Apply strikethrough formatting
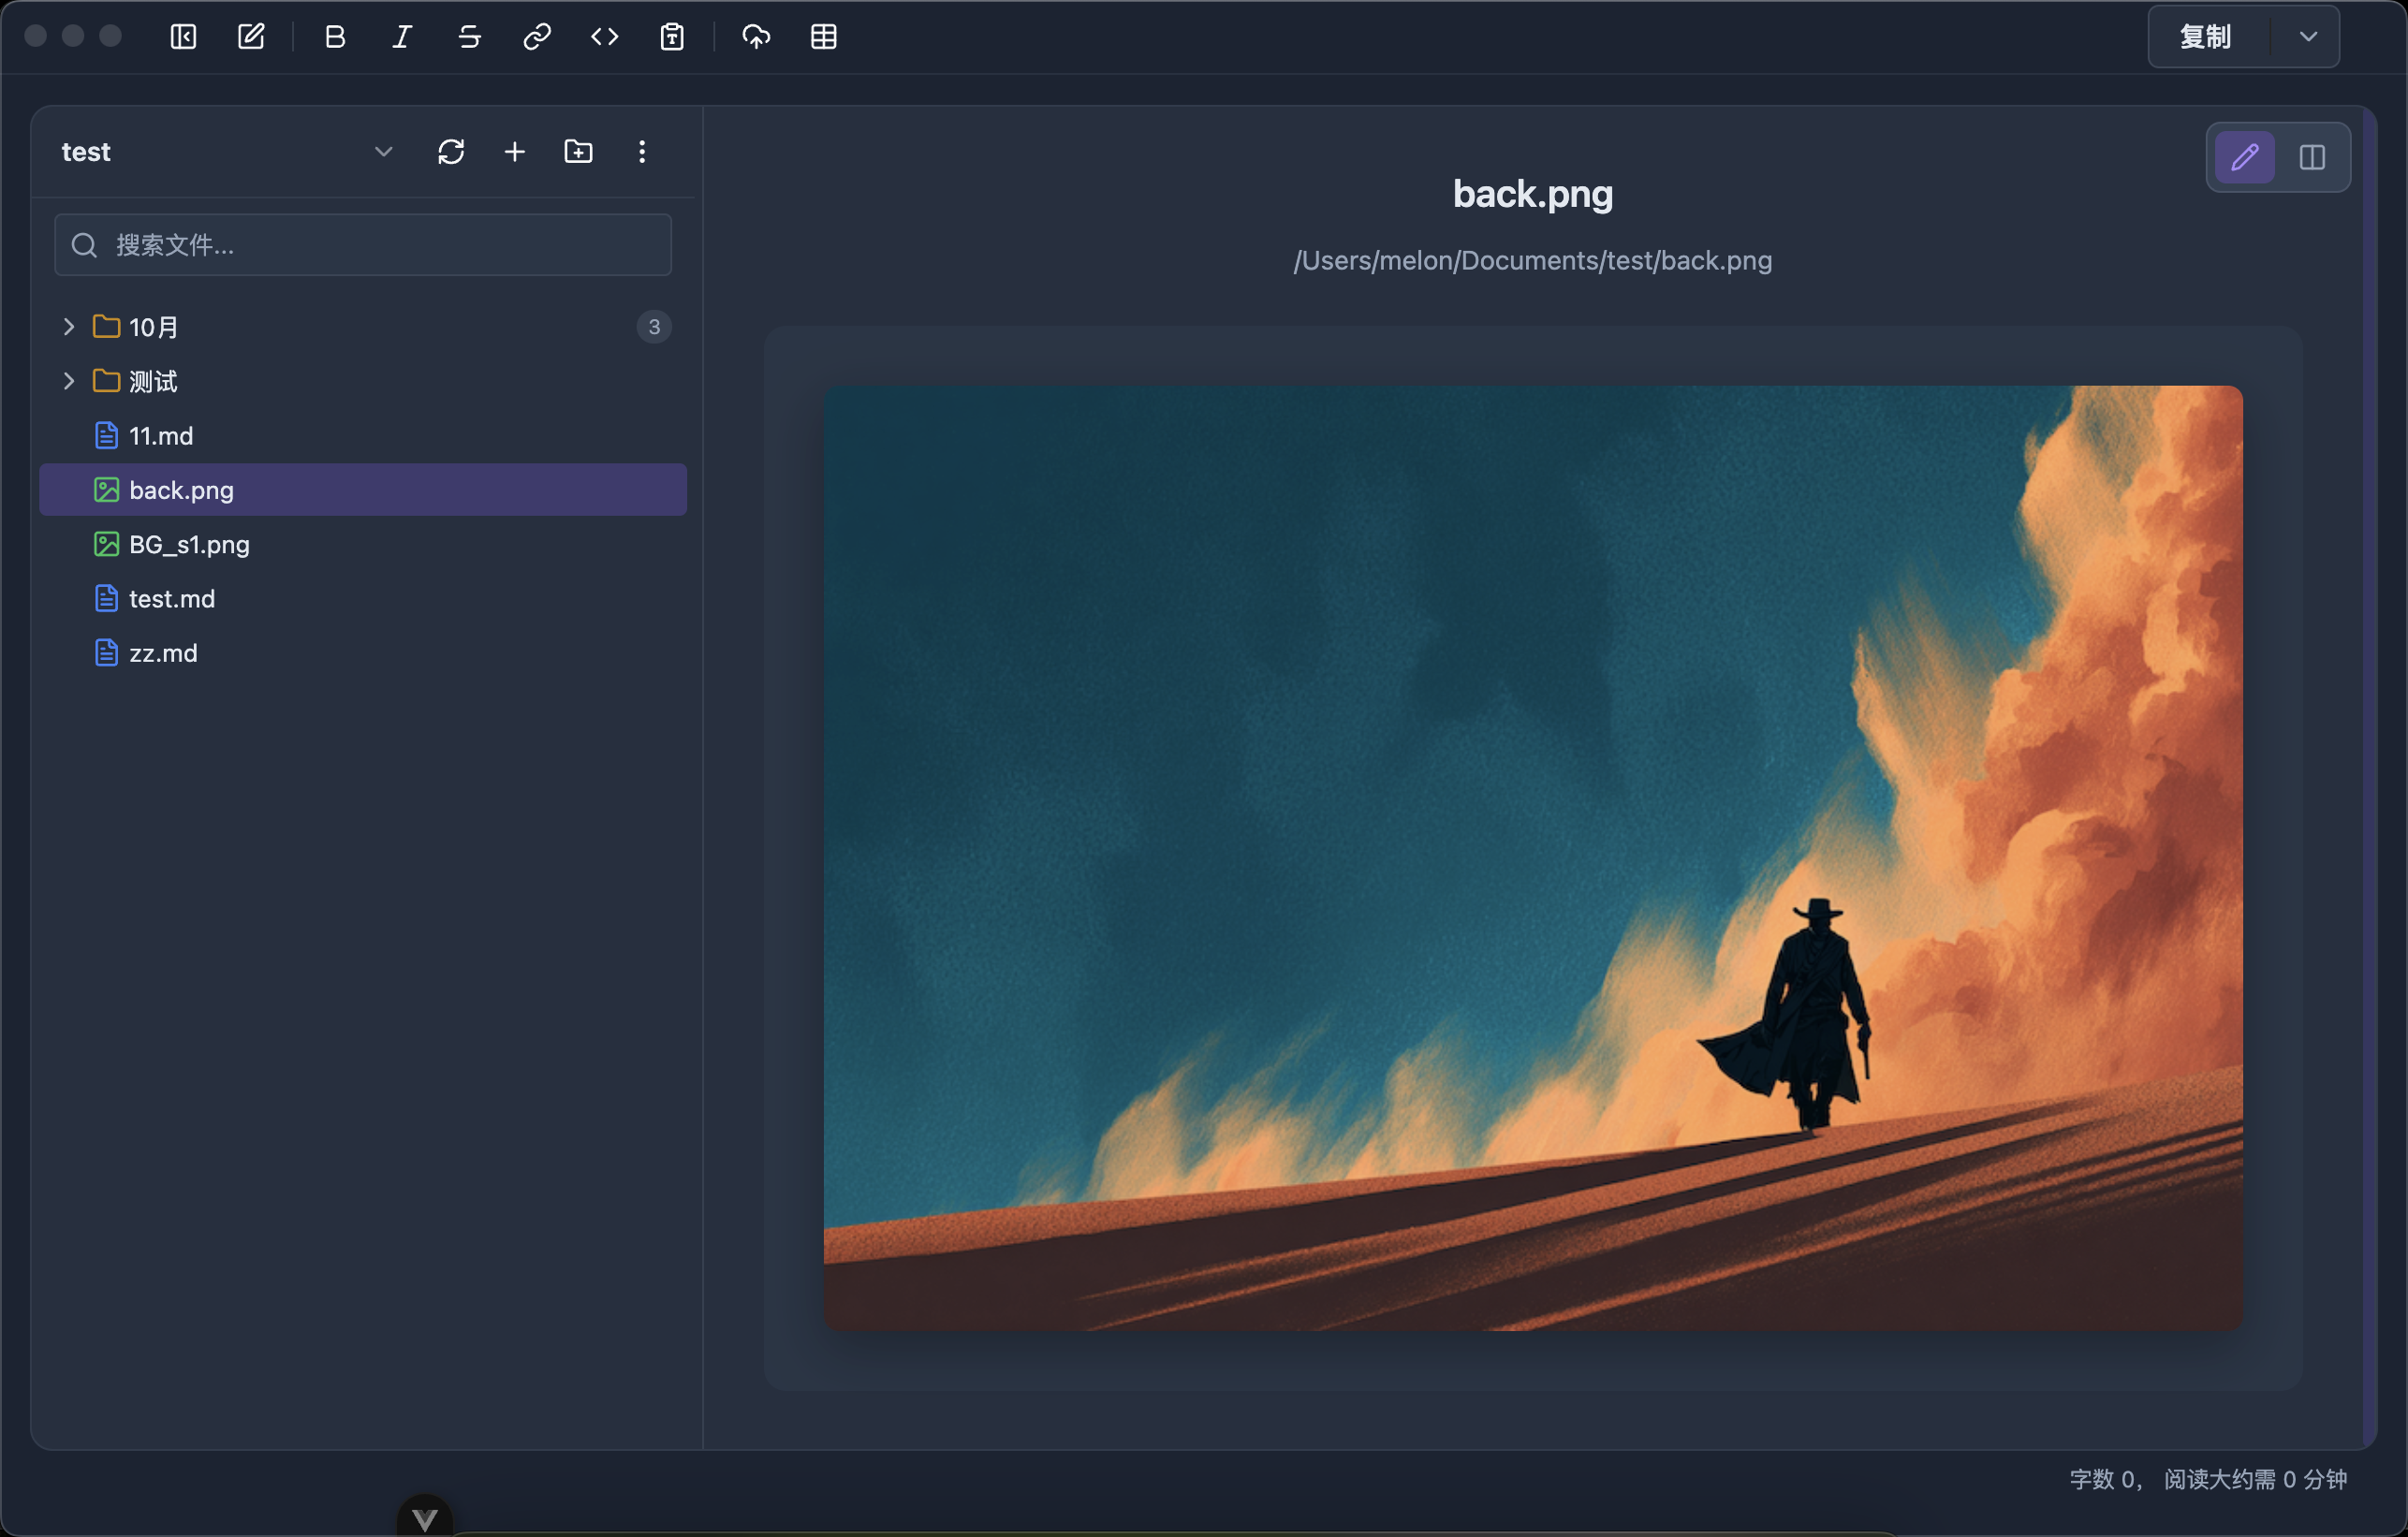 tap(469, 37)
